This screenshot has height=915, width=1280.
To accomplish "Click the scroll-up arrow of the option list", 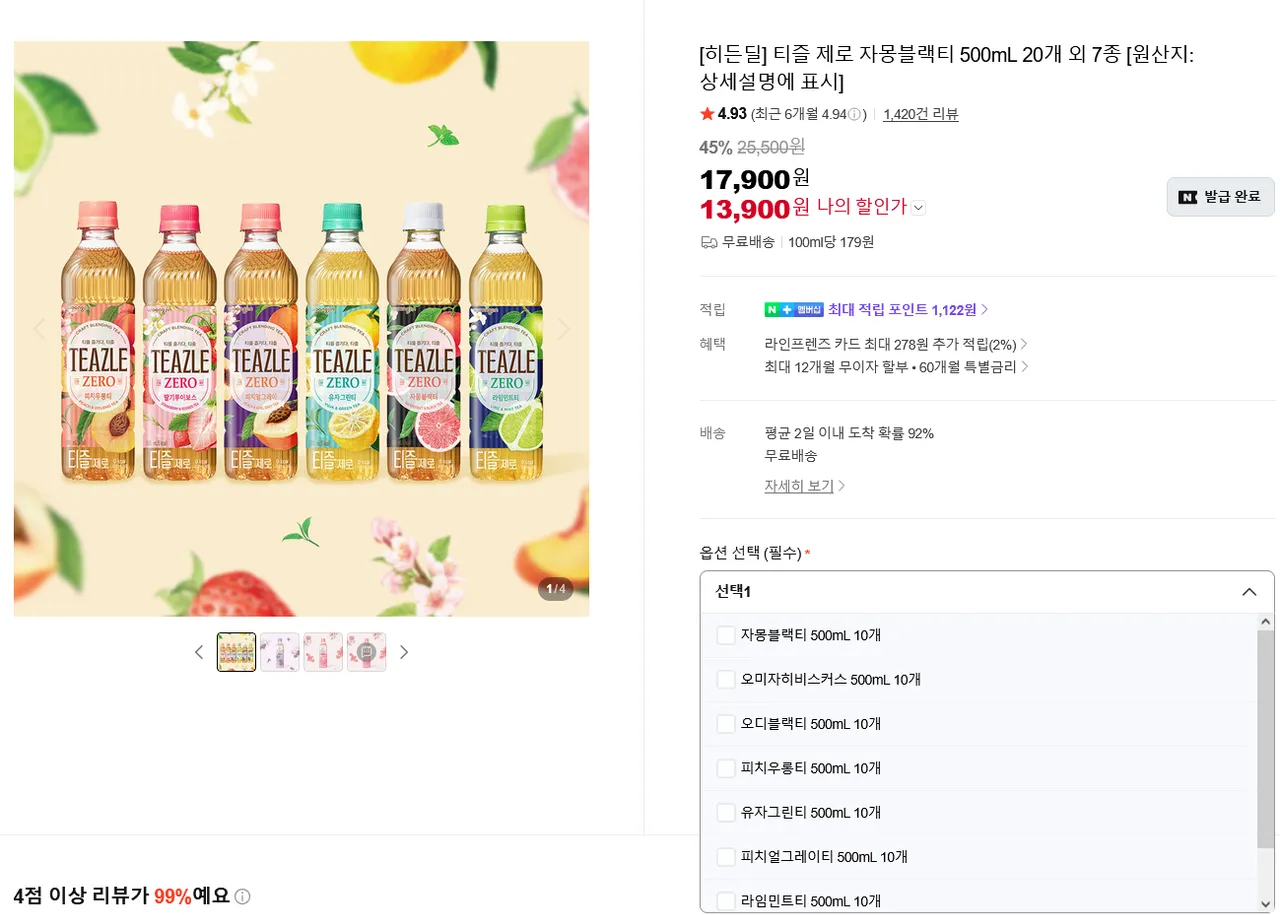I will pos(1266,622).
